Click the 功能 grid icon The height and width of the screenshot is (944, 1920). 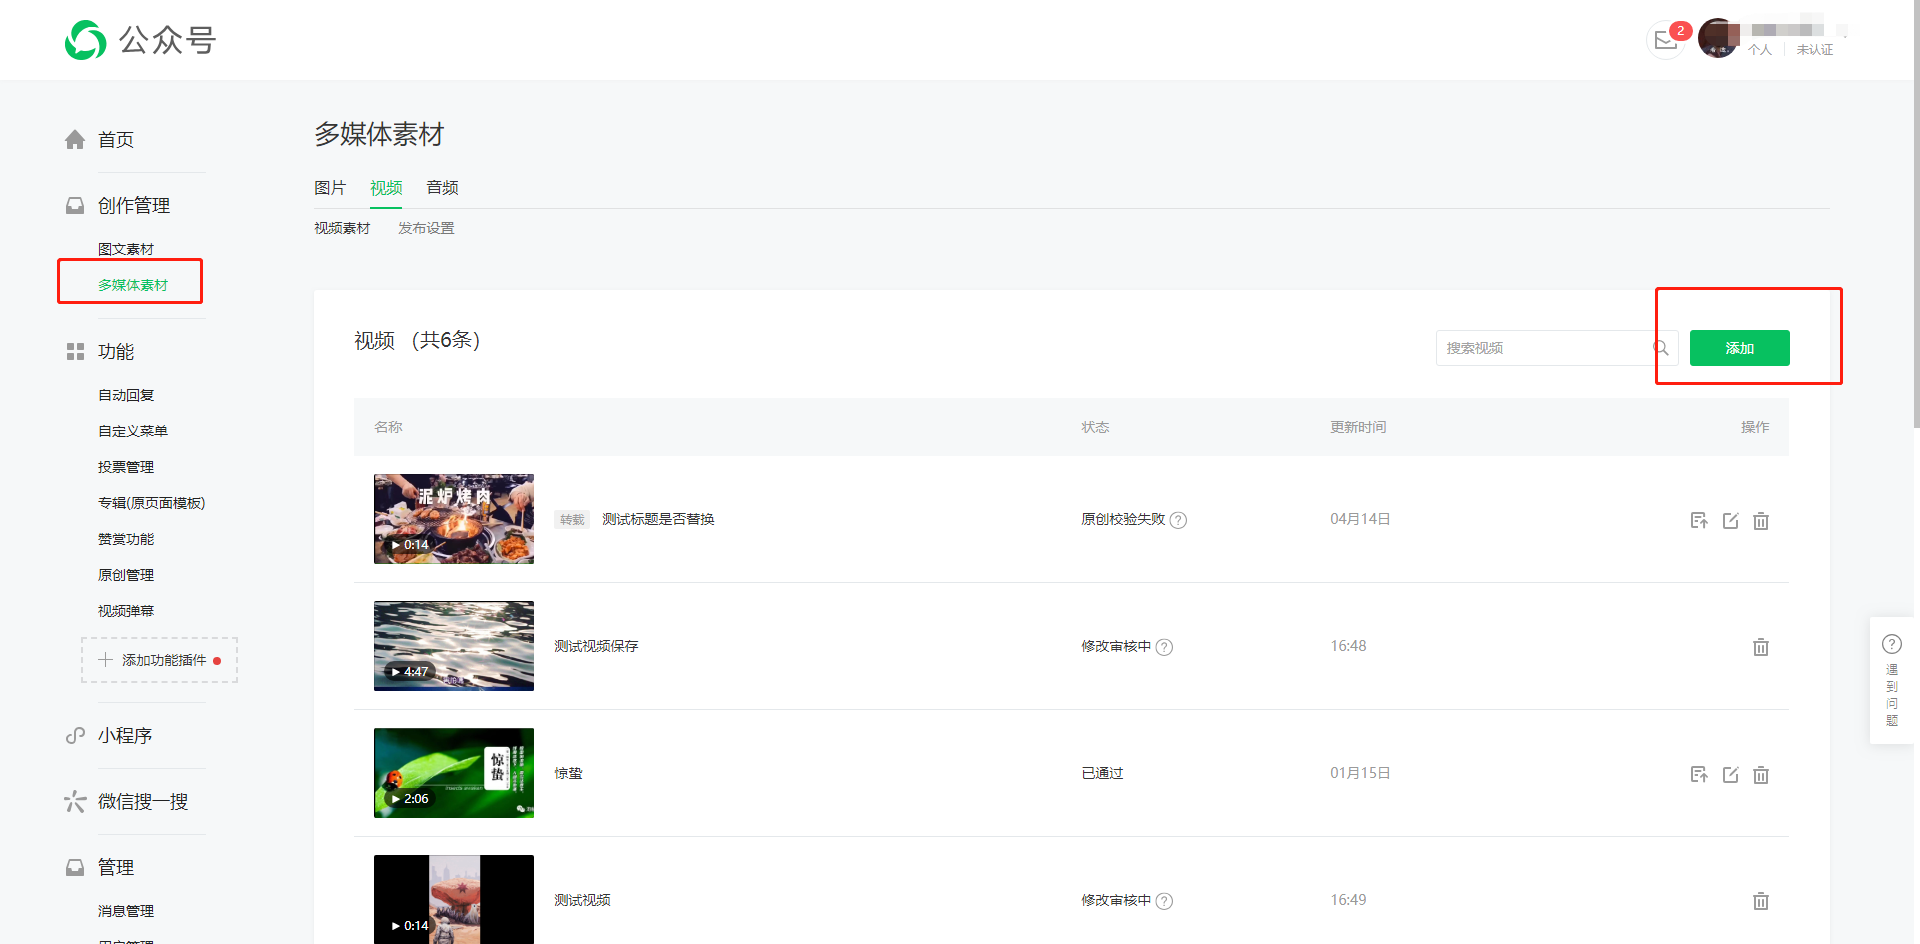click(x=75, y=351)
